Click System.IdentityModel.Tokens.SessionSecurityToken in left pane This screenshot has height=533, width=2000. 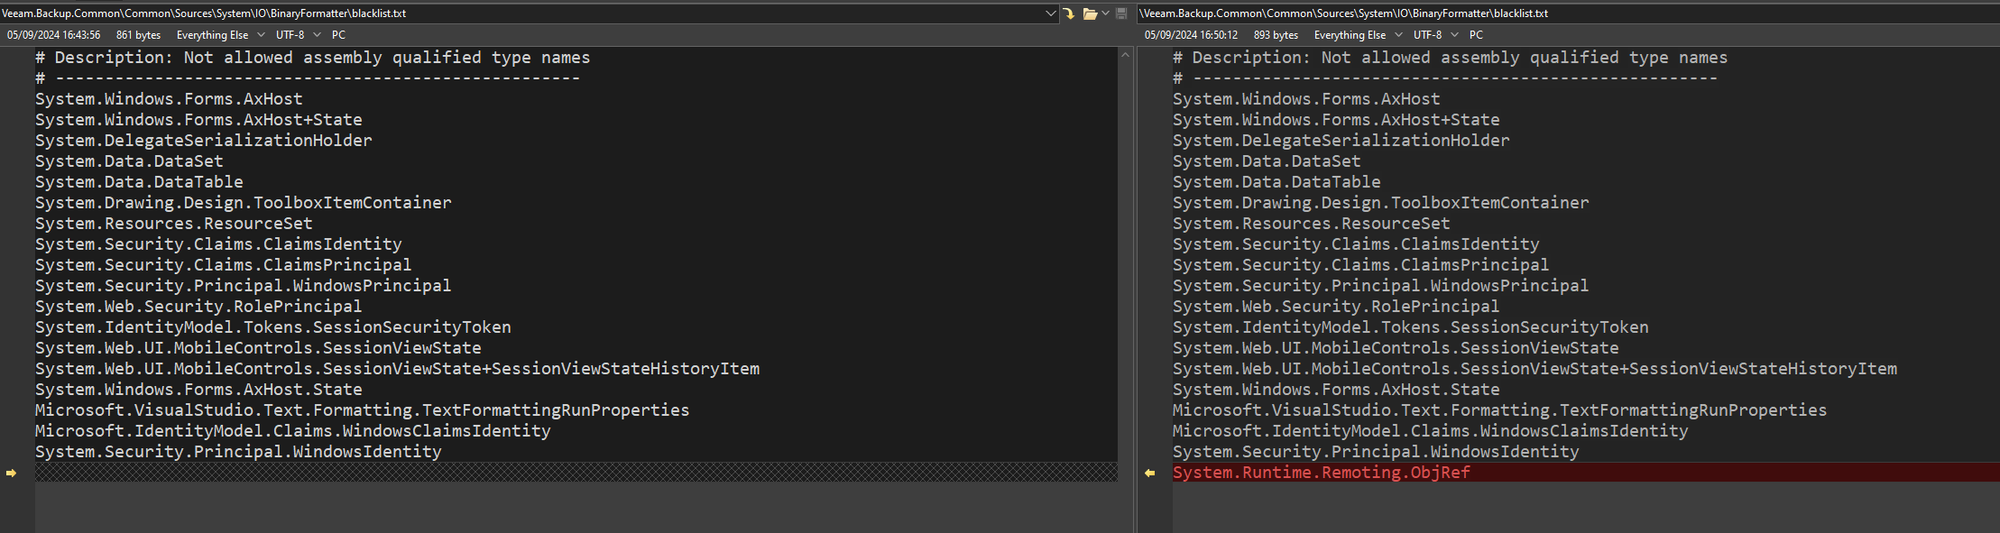pyautogui.click(x=273, y=328)
